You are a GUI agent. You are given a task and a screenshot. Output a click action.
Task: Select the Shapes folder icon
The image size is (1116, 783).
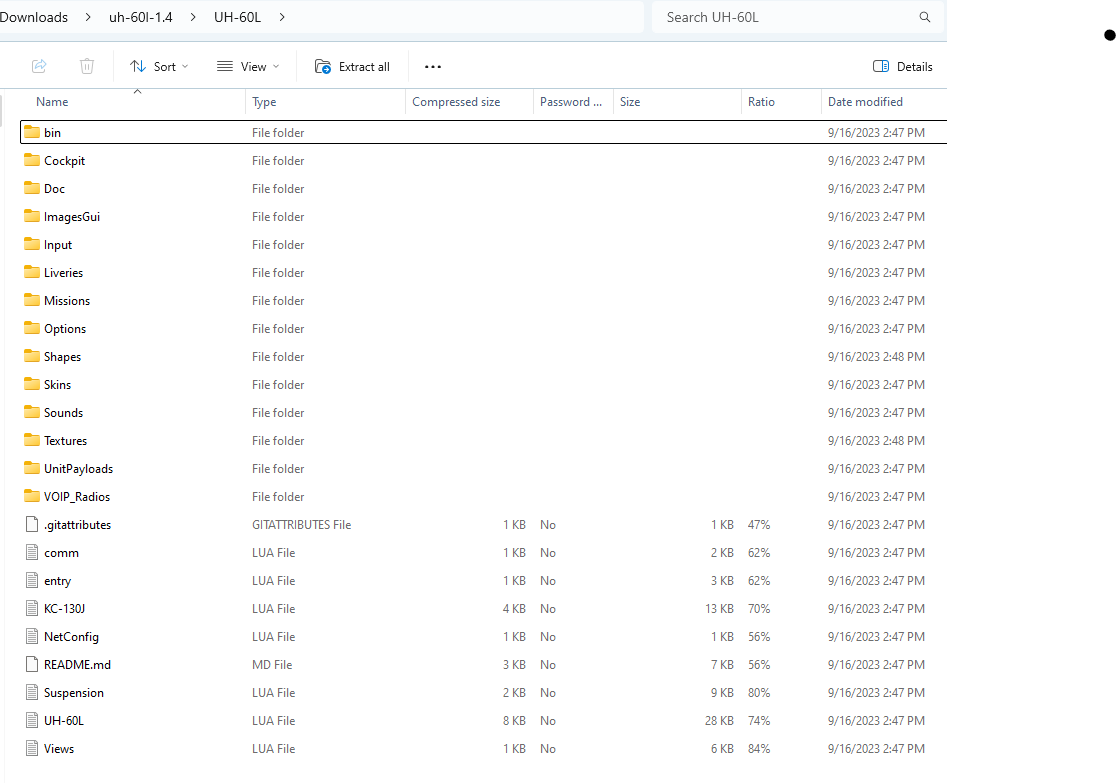point(32,356)
